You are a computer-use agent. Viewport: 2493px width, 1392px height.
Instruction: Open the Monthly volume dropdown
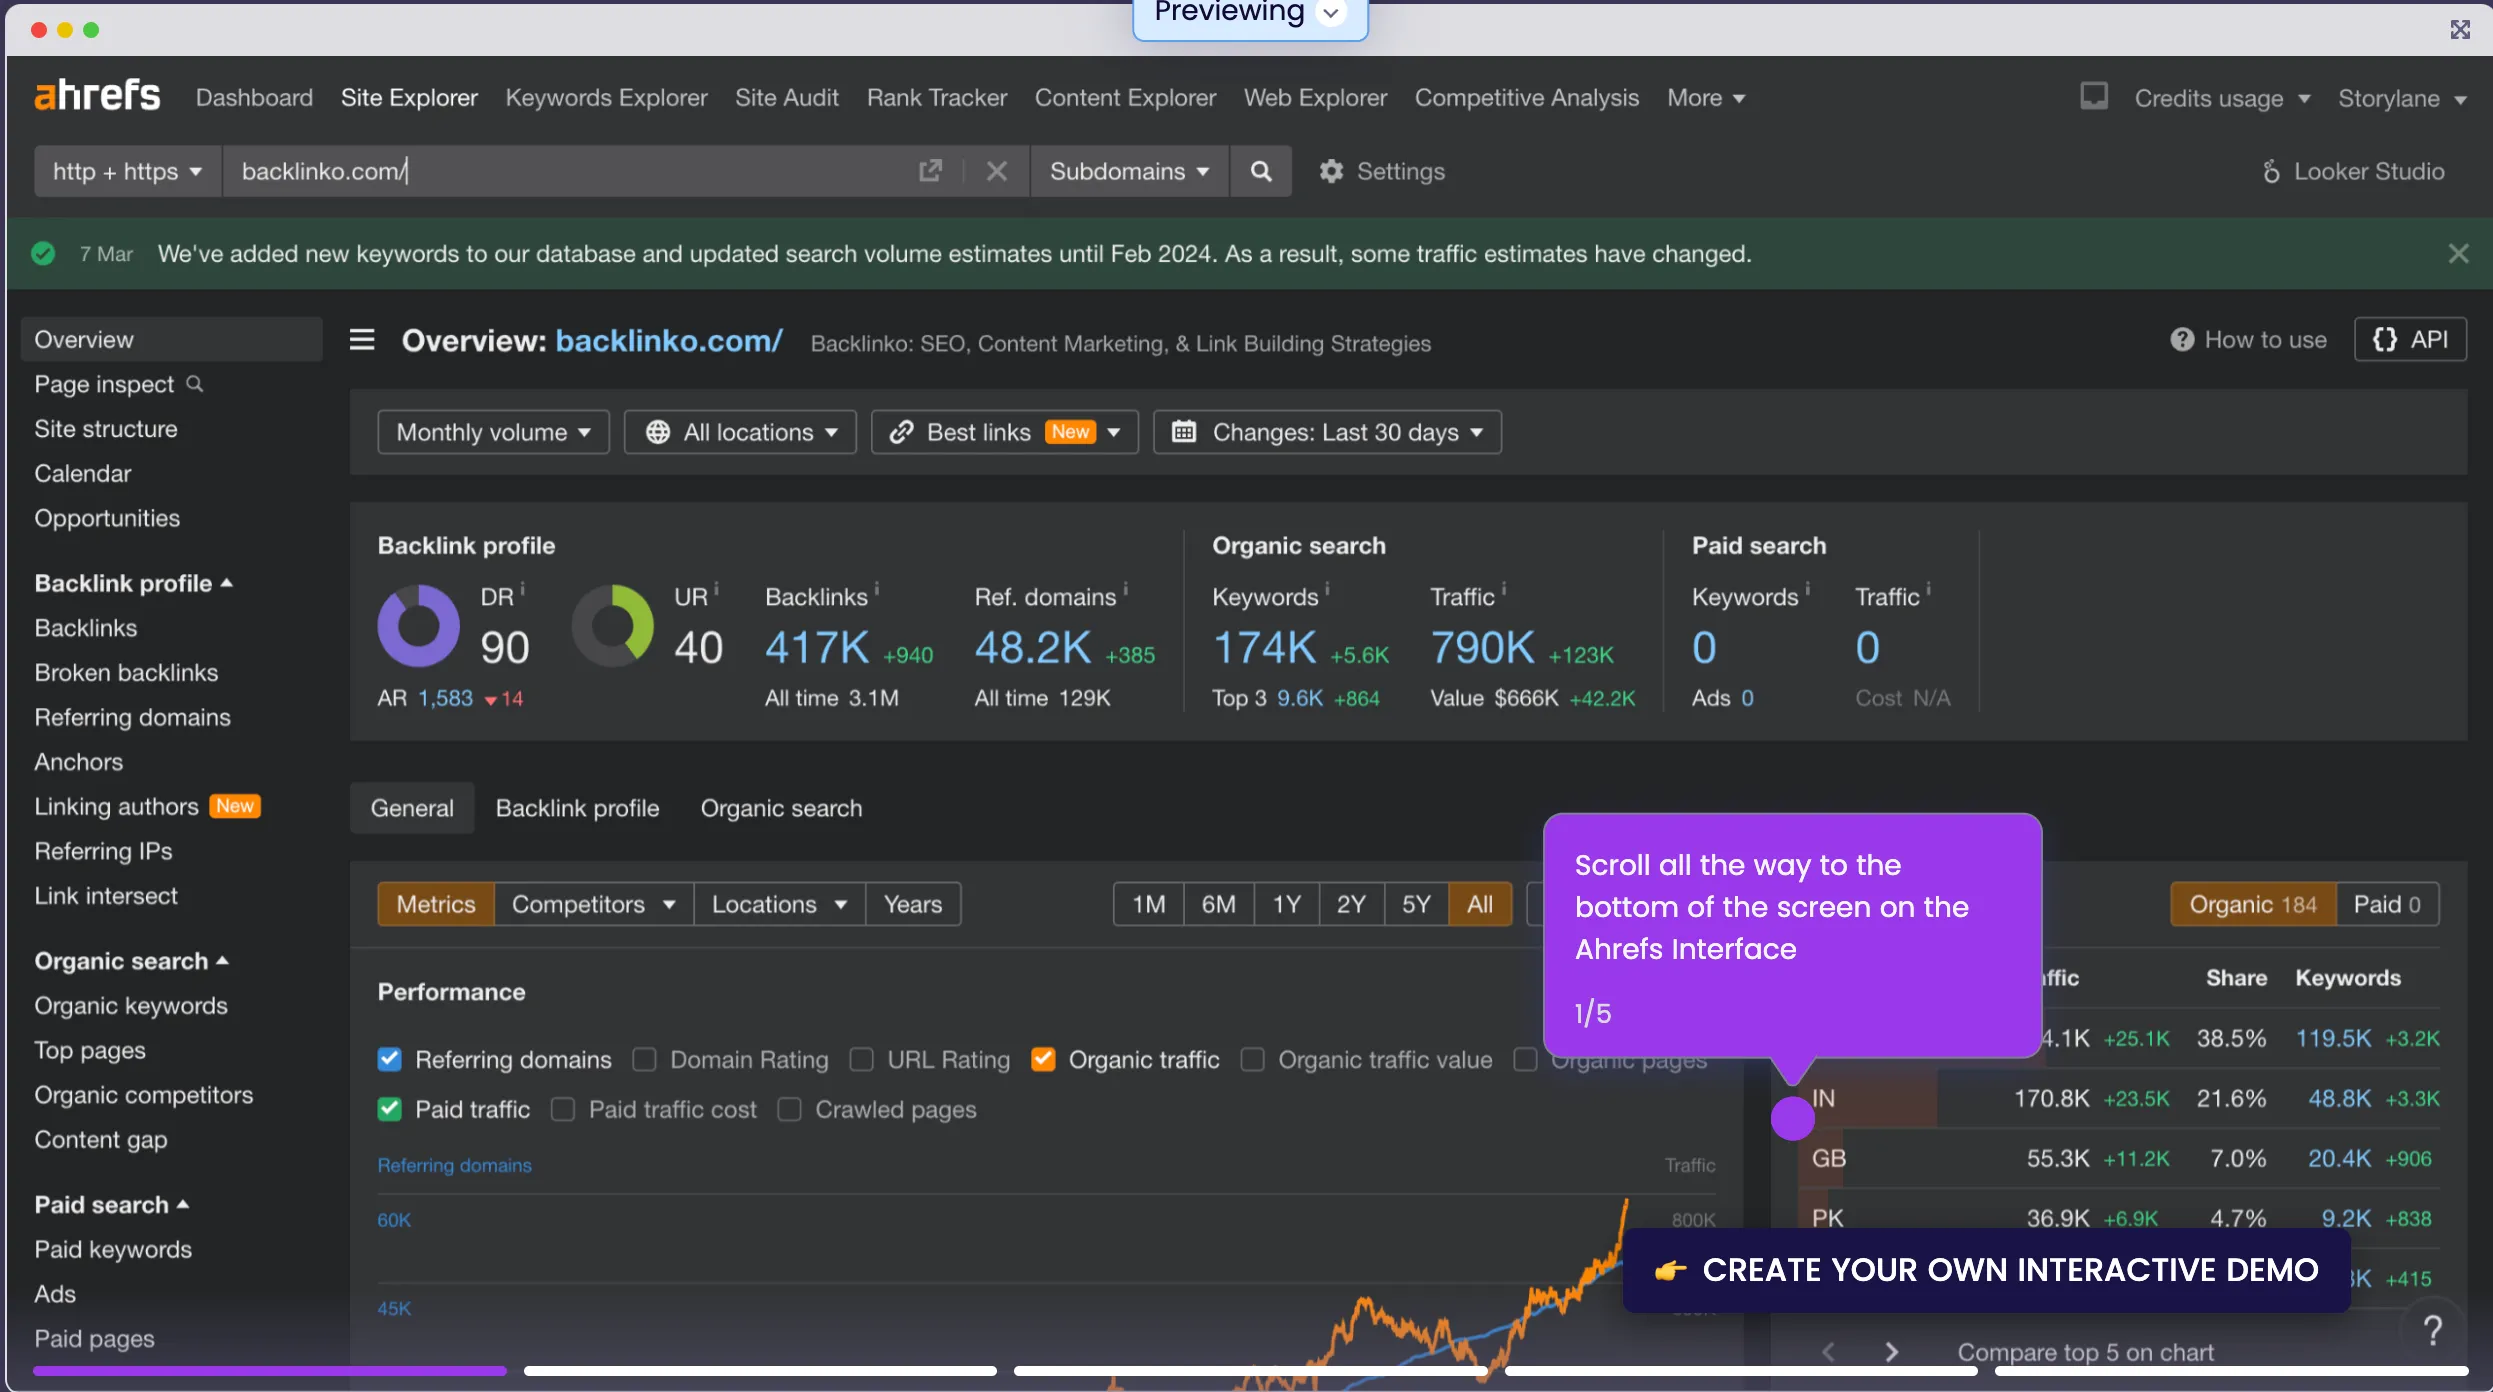(493, 432)
